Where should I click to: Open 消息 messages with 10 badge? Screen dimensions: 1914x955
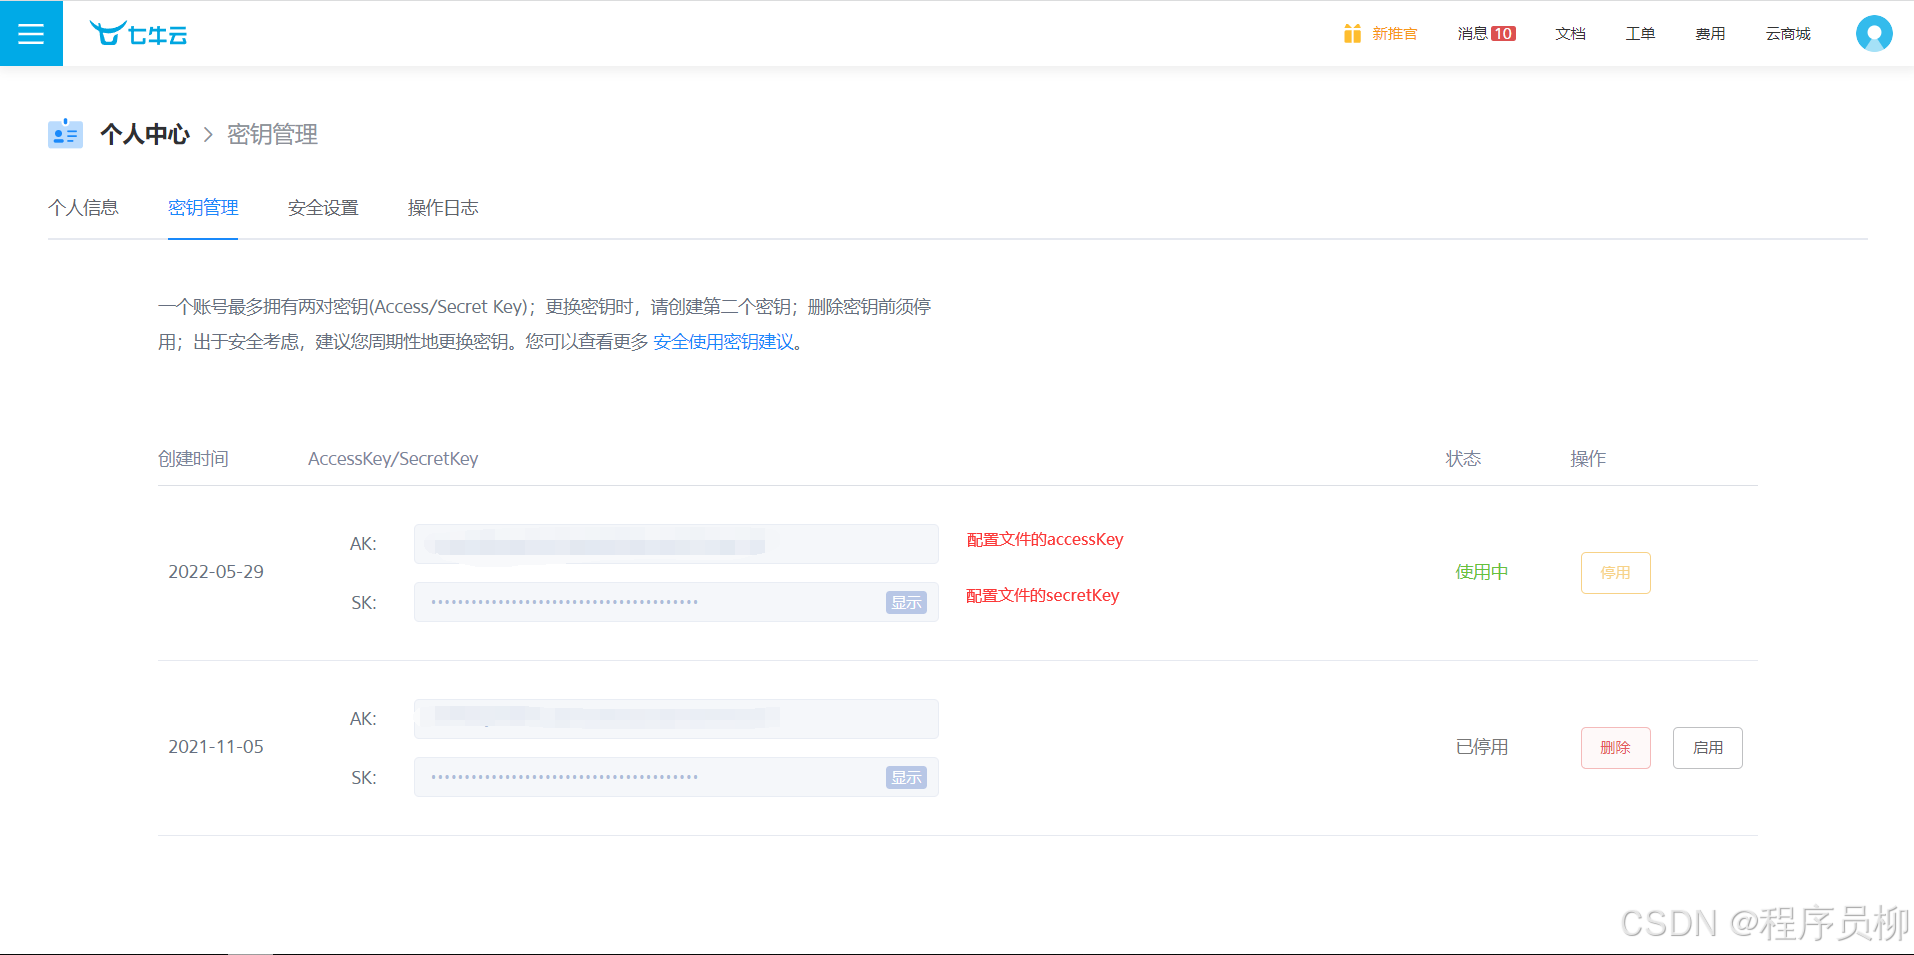tap(1486, 34)
